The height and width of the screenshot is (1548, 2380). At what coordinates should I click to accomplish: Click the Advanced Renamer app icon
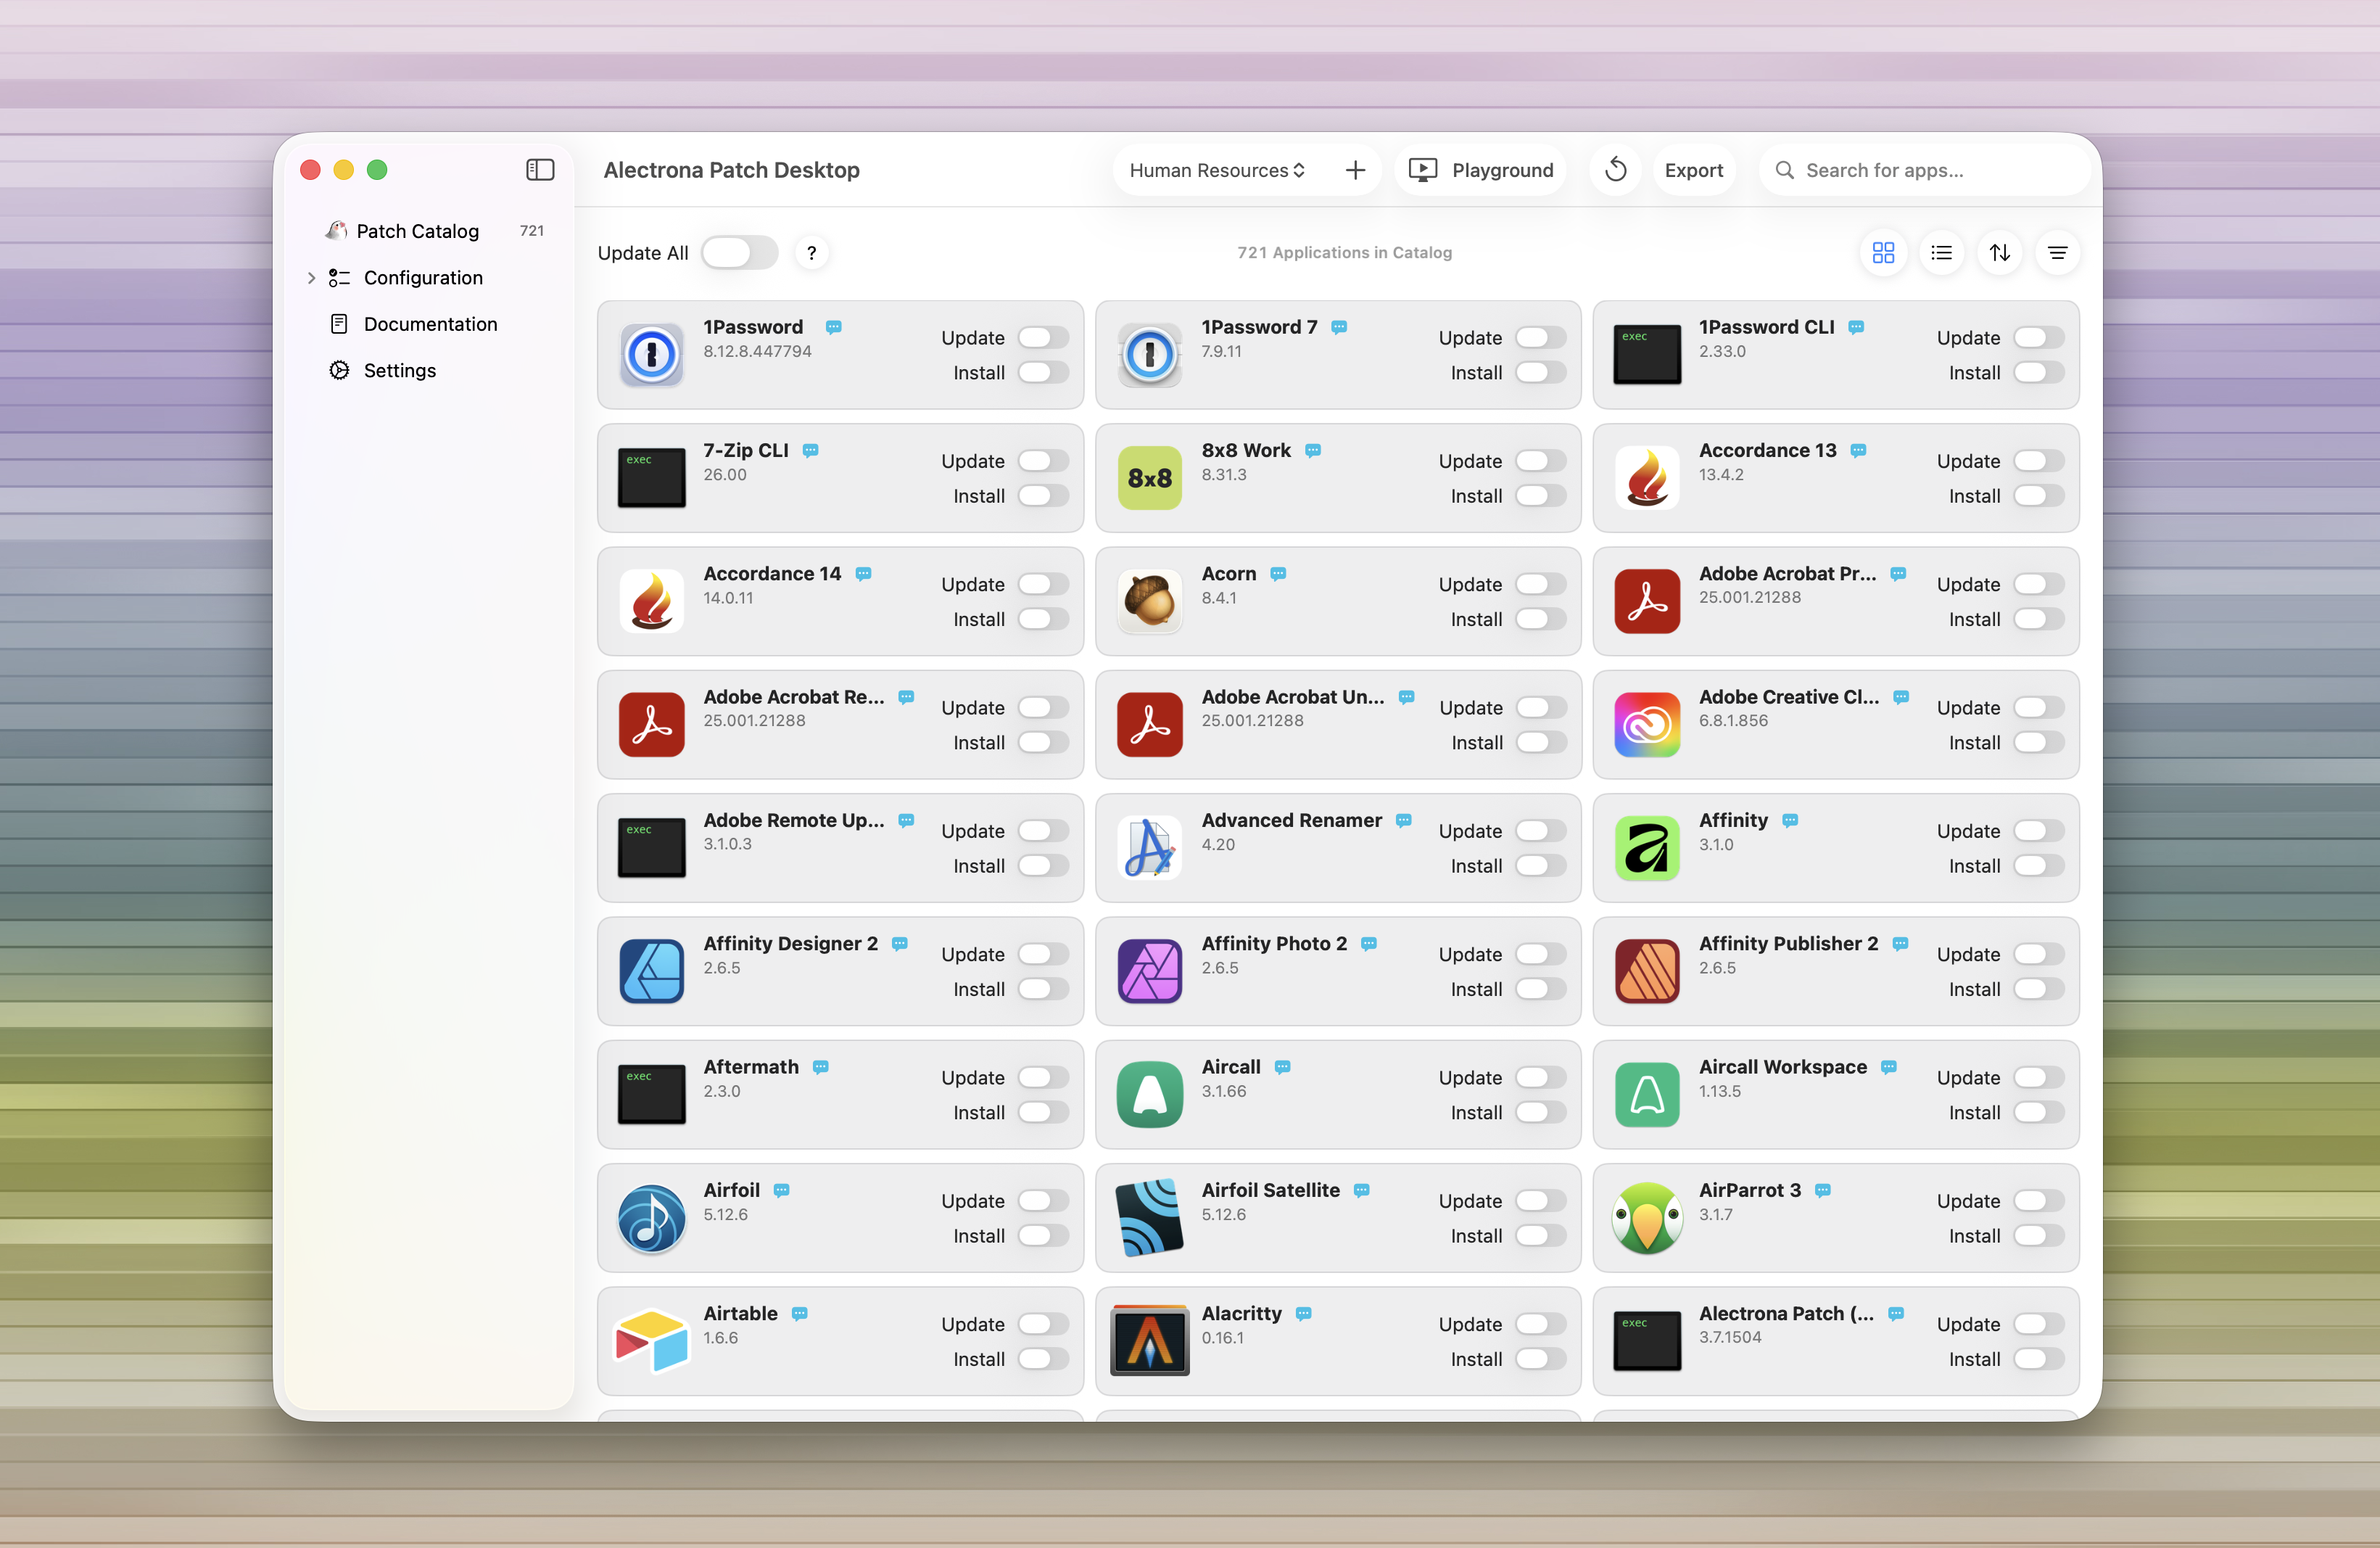click(1149, 848)
